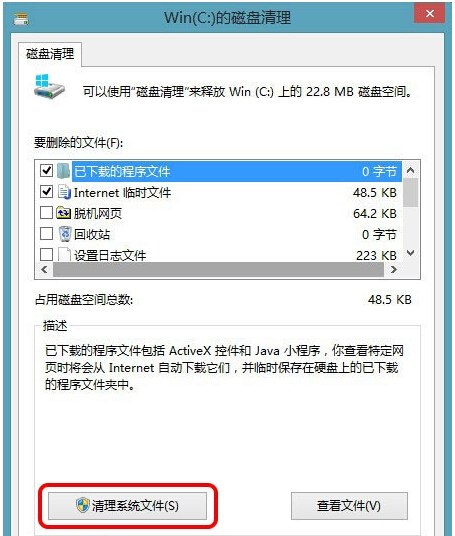Click the 已下载的程序文件 folder icon
Screen dimensions: 455x536
coord(63,171)
